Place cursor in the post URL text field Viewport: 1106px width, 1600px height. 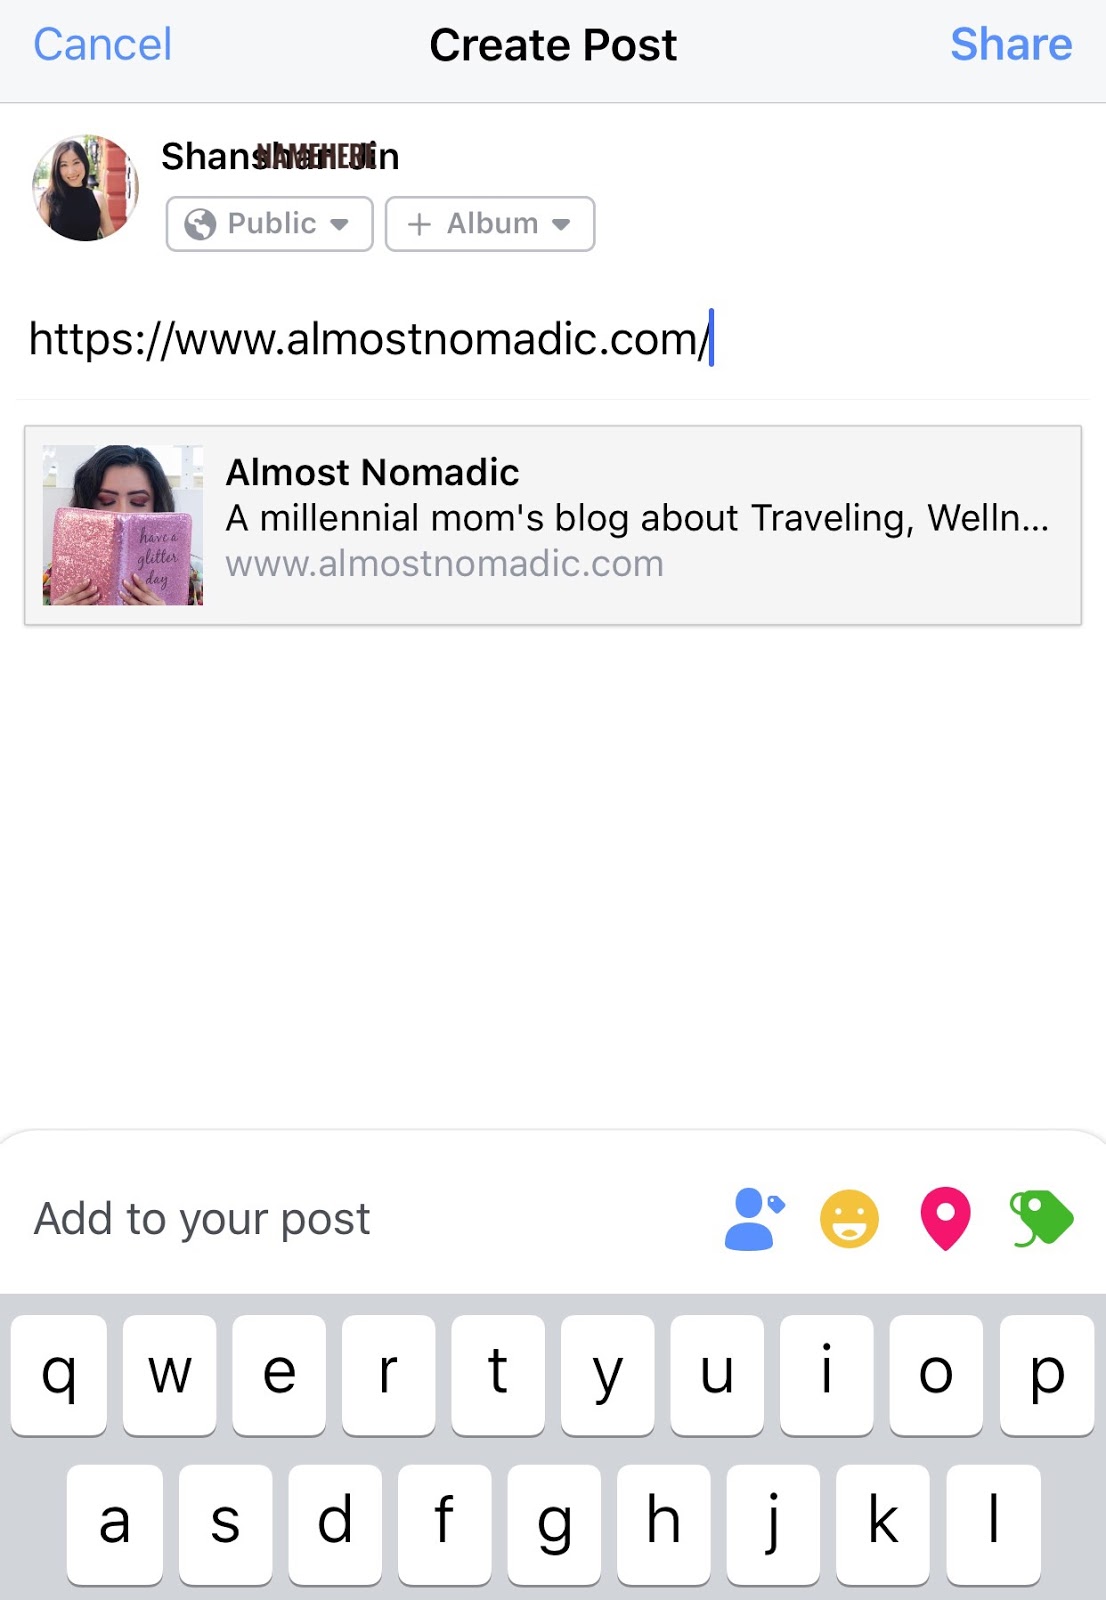552,339
